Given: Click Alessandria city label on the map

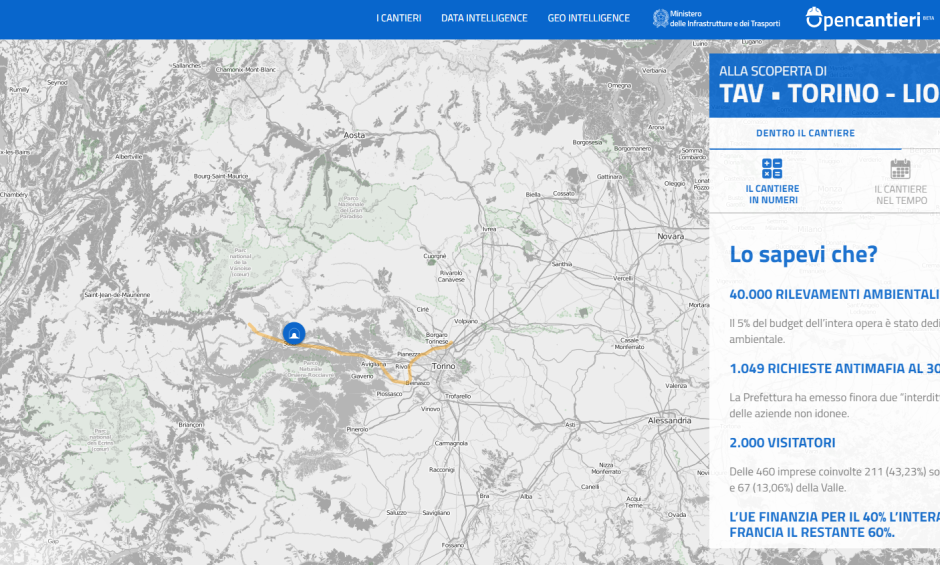Looking at the screenshot, I should [669, 421].
